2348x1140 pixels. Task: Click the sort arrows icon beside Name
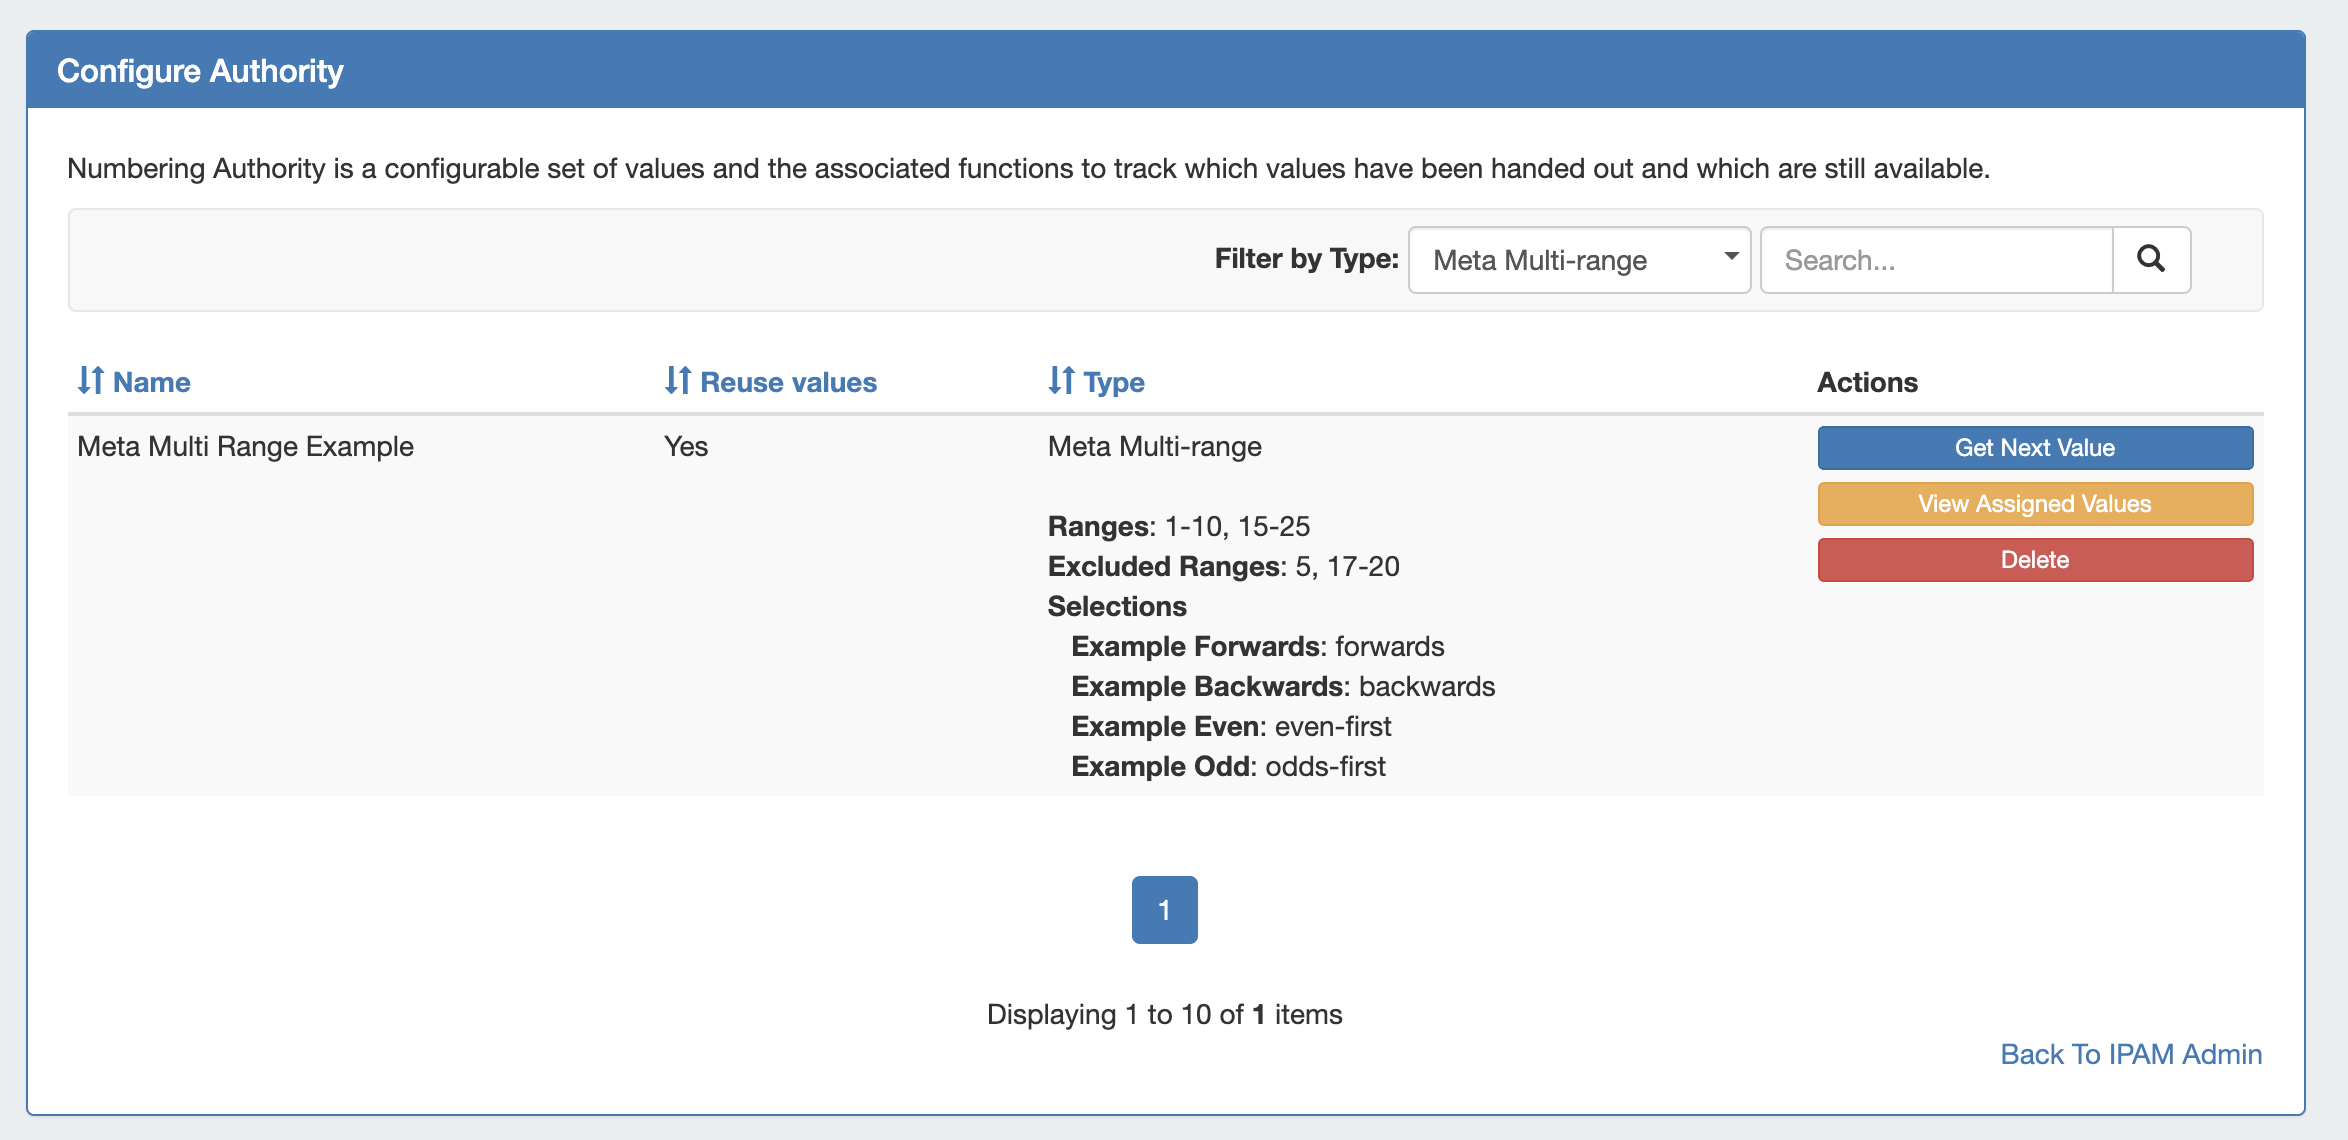coord(91,381)
